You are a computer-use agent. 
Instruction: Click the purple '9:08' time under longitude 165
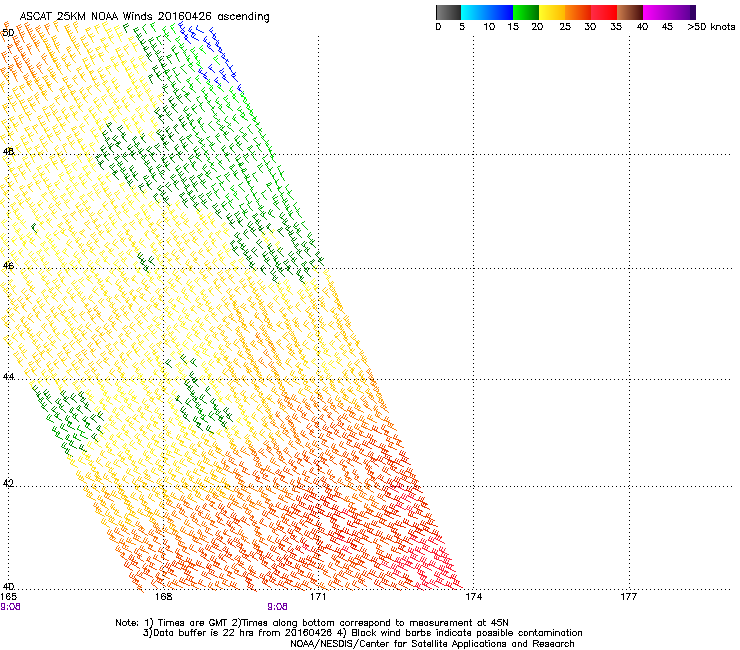[10, 607]
